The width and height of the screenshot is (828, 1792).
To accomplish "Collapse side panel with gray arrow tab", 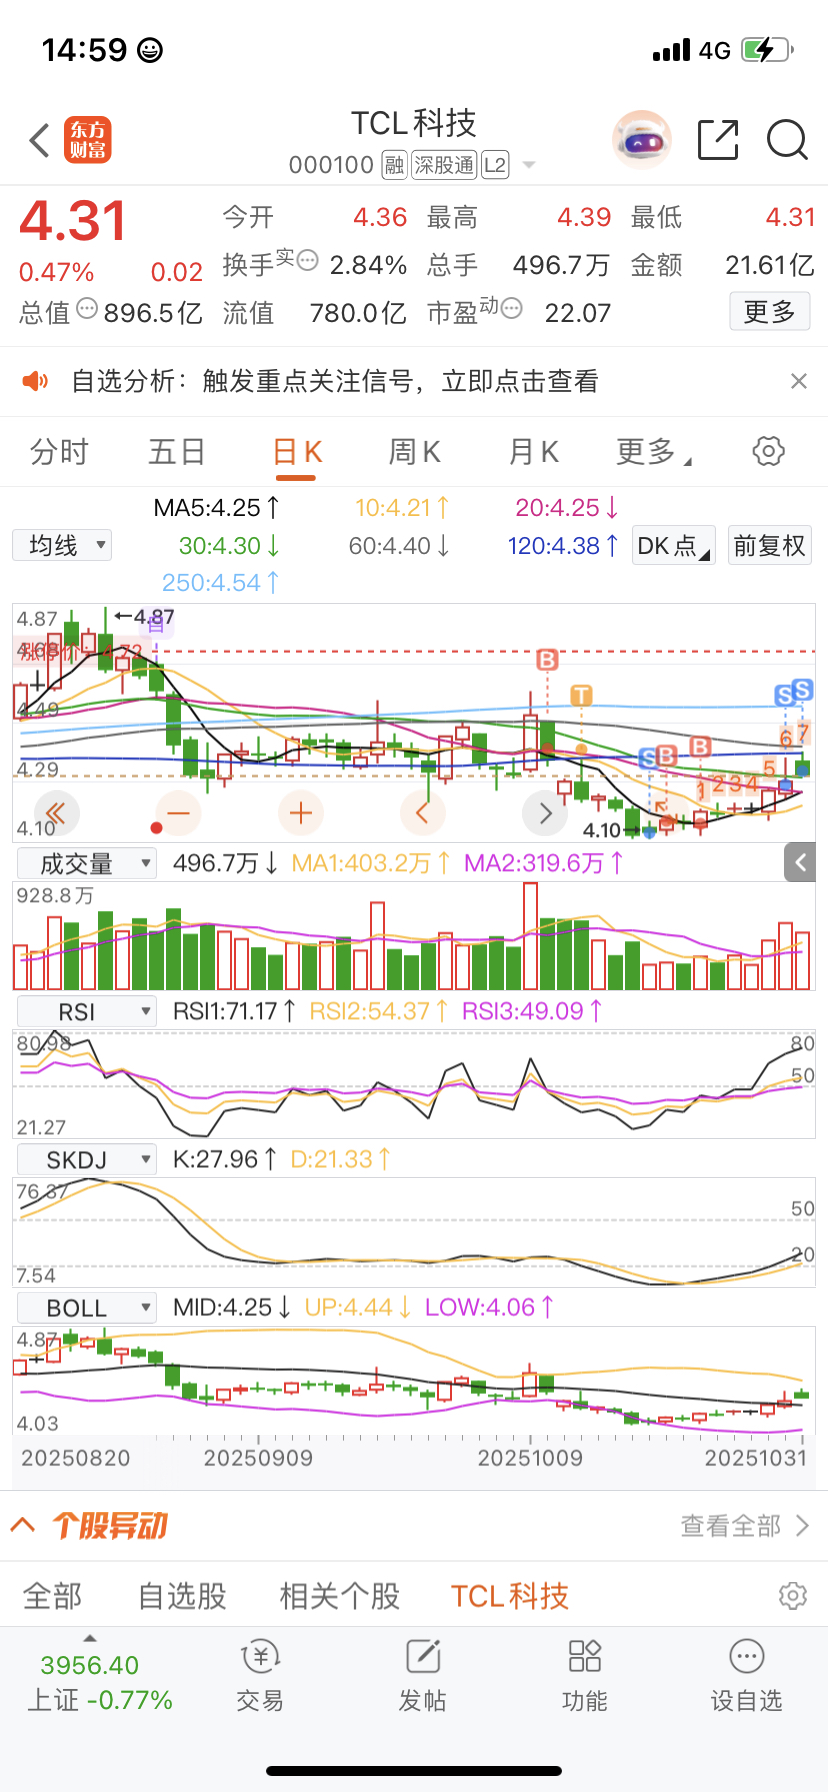I will pos(800,862).
